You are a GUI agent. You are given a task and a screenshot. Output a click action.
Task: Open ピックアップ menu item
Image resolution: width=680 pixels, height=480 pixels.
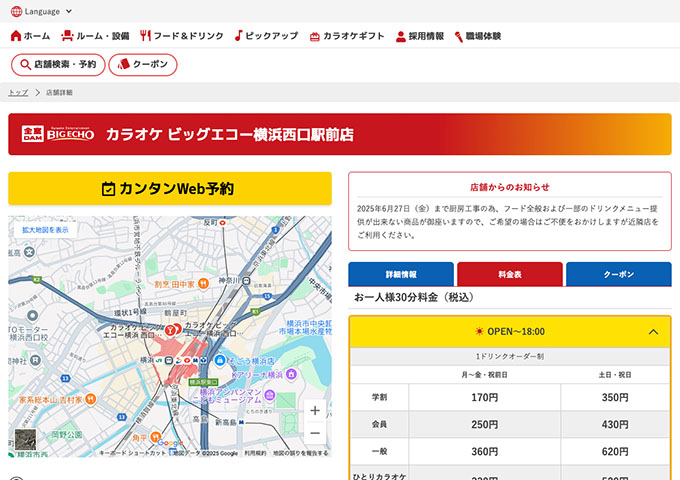266,36
